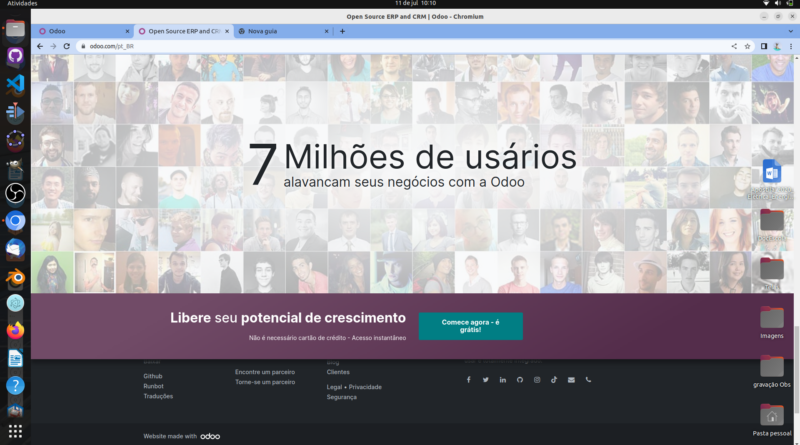
Task: Open Blender from the dock
Action: click(x=15, y=278)
